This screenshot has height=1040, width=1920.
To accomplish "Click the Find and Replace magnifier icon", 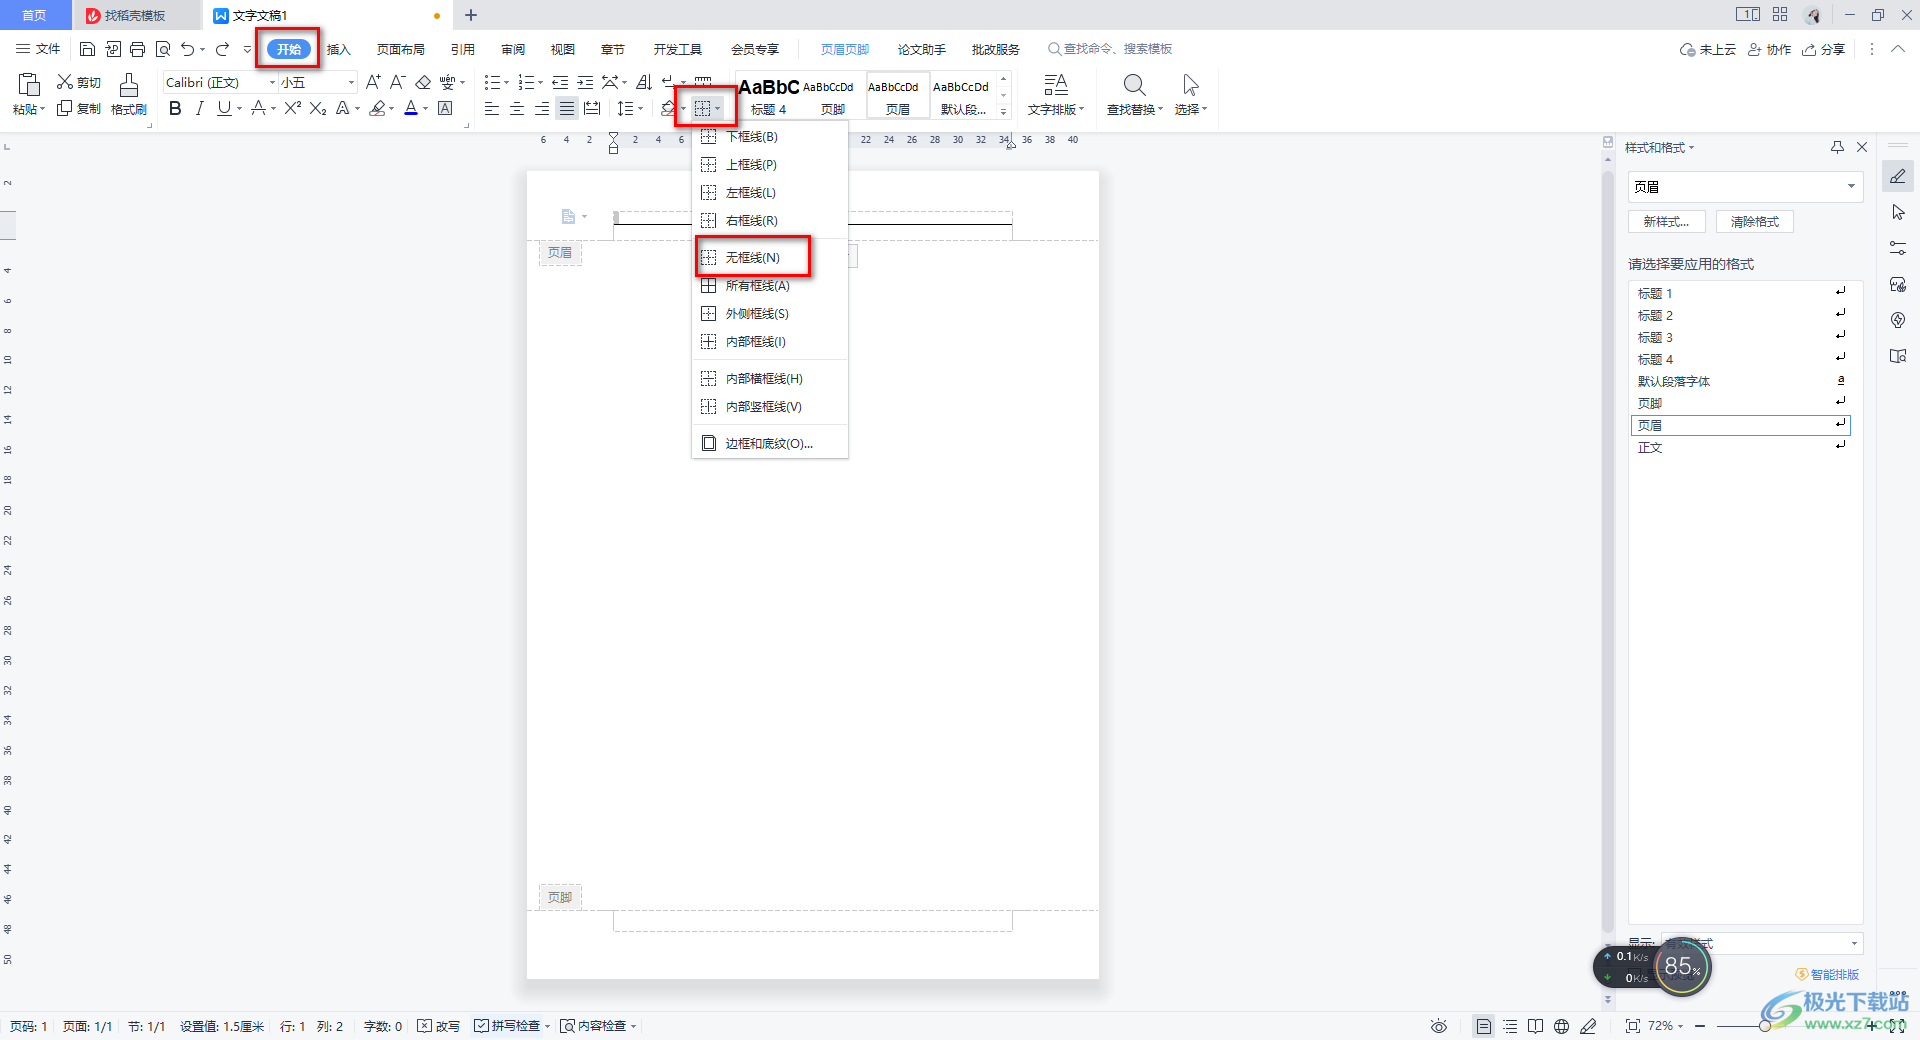I will pyautogui.click(x=1134, y=85).
